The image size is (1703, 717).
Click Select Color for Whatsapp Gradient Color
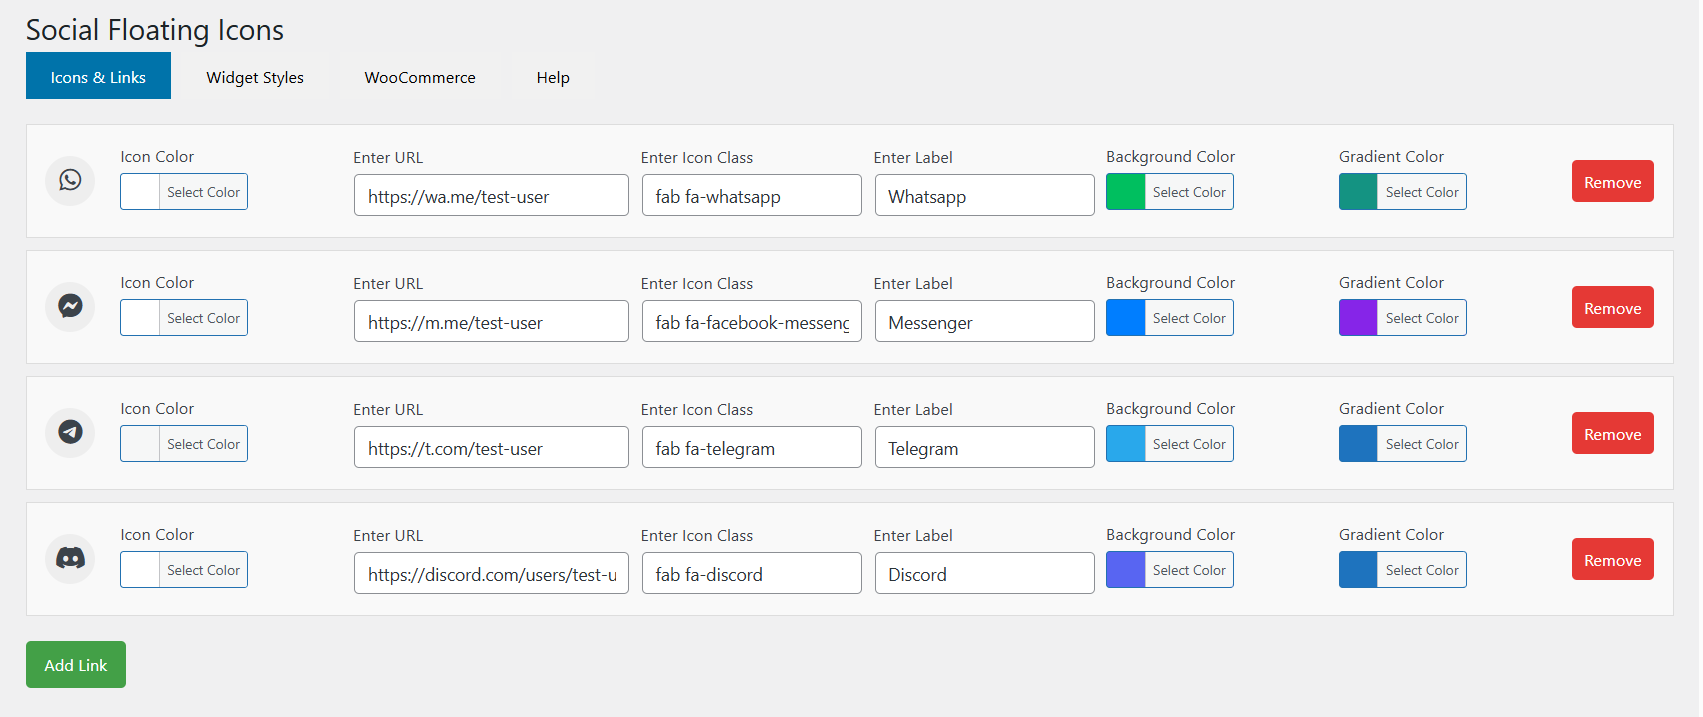(1422, 192)
